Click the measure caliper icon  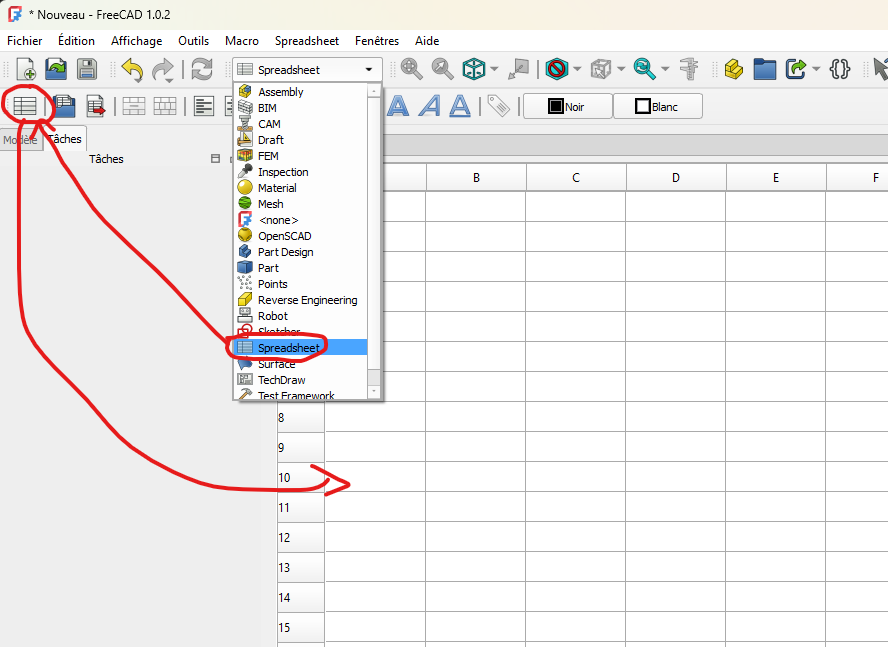(x=689, y=69)
